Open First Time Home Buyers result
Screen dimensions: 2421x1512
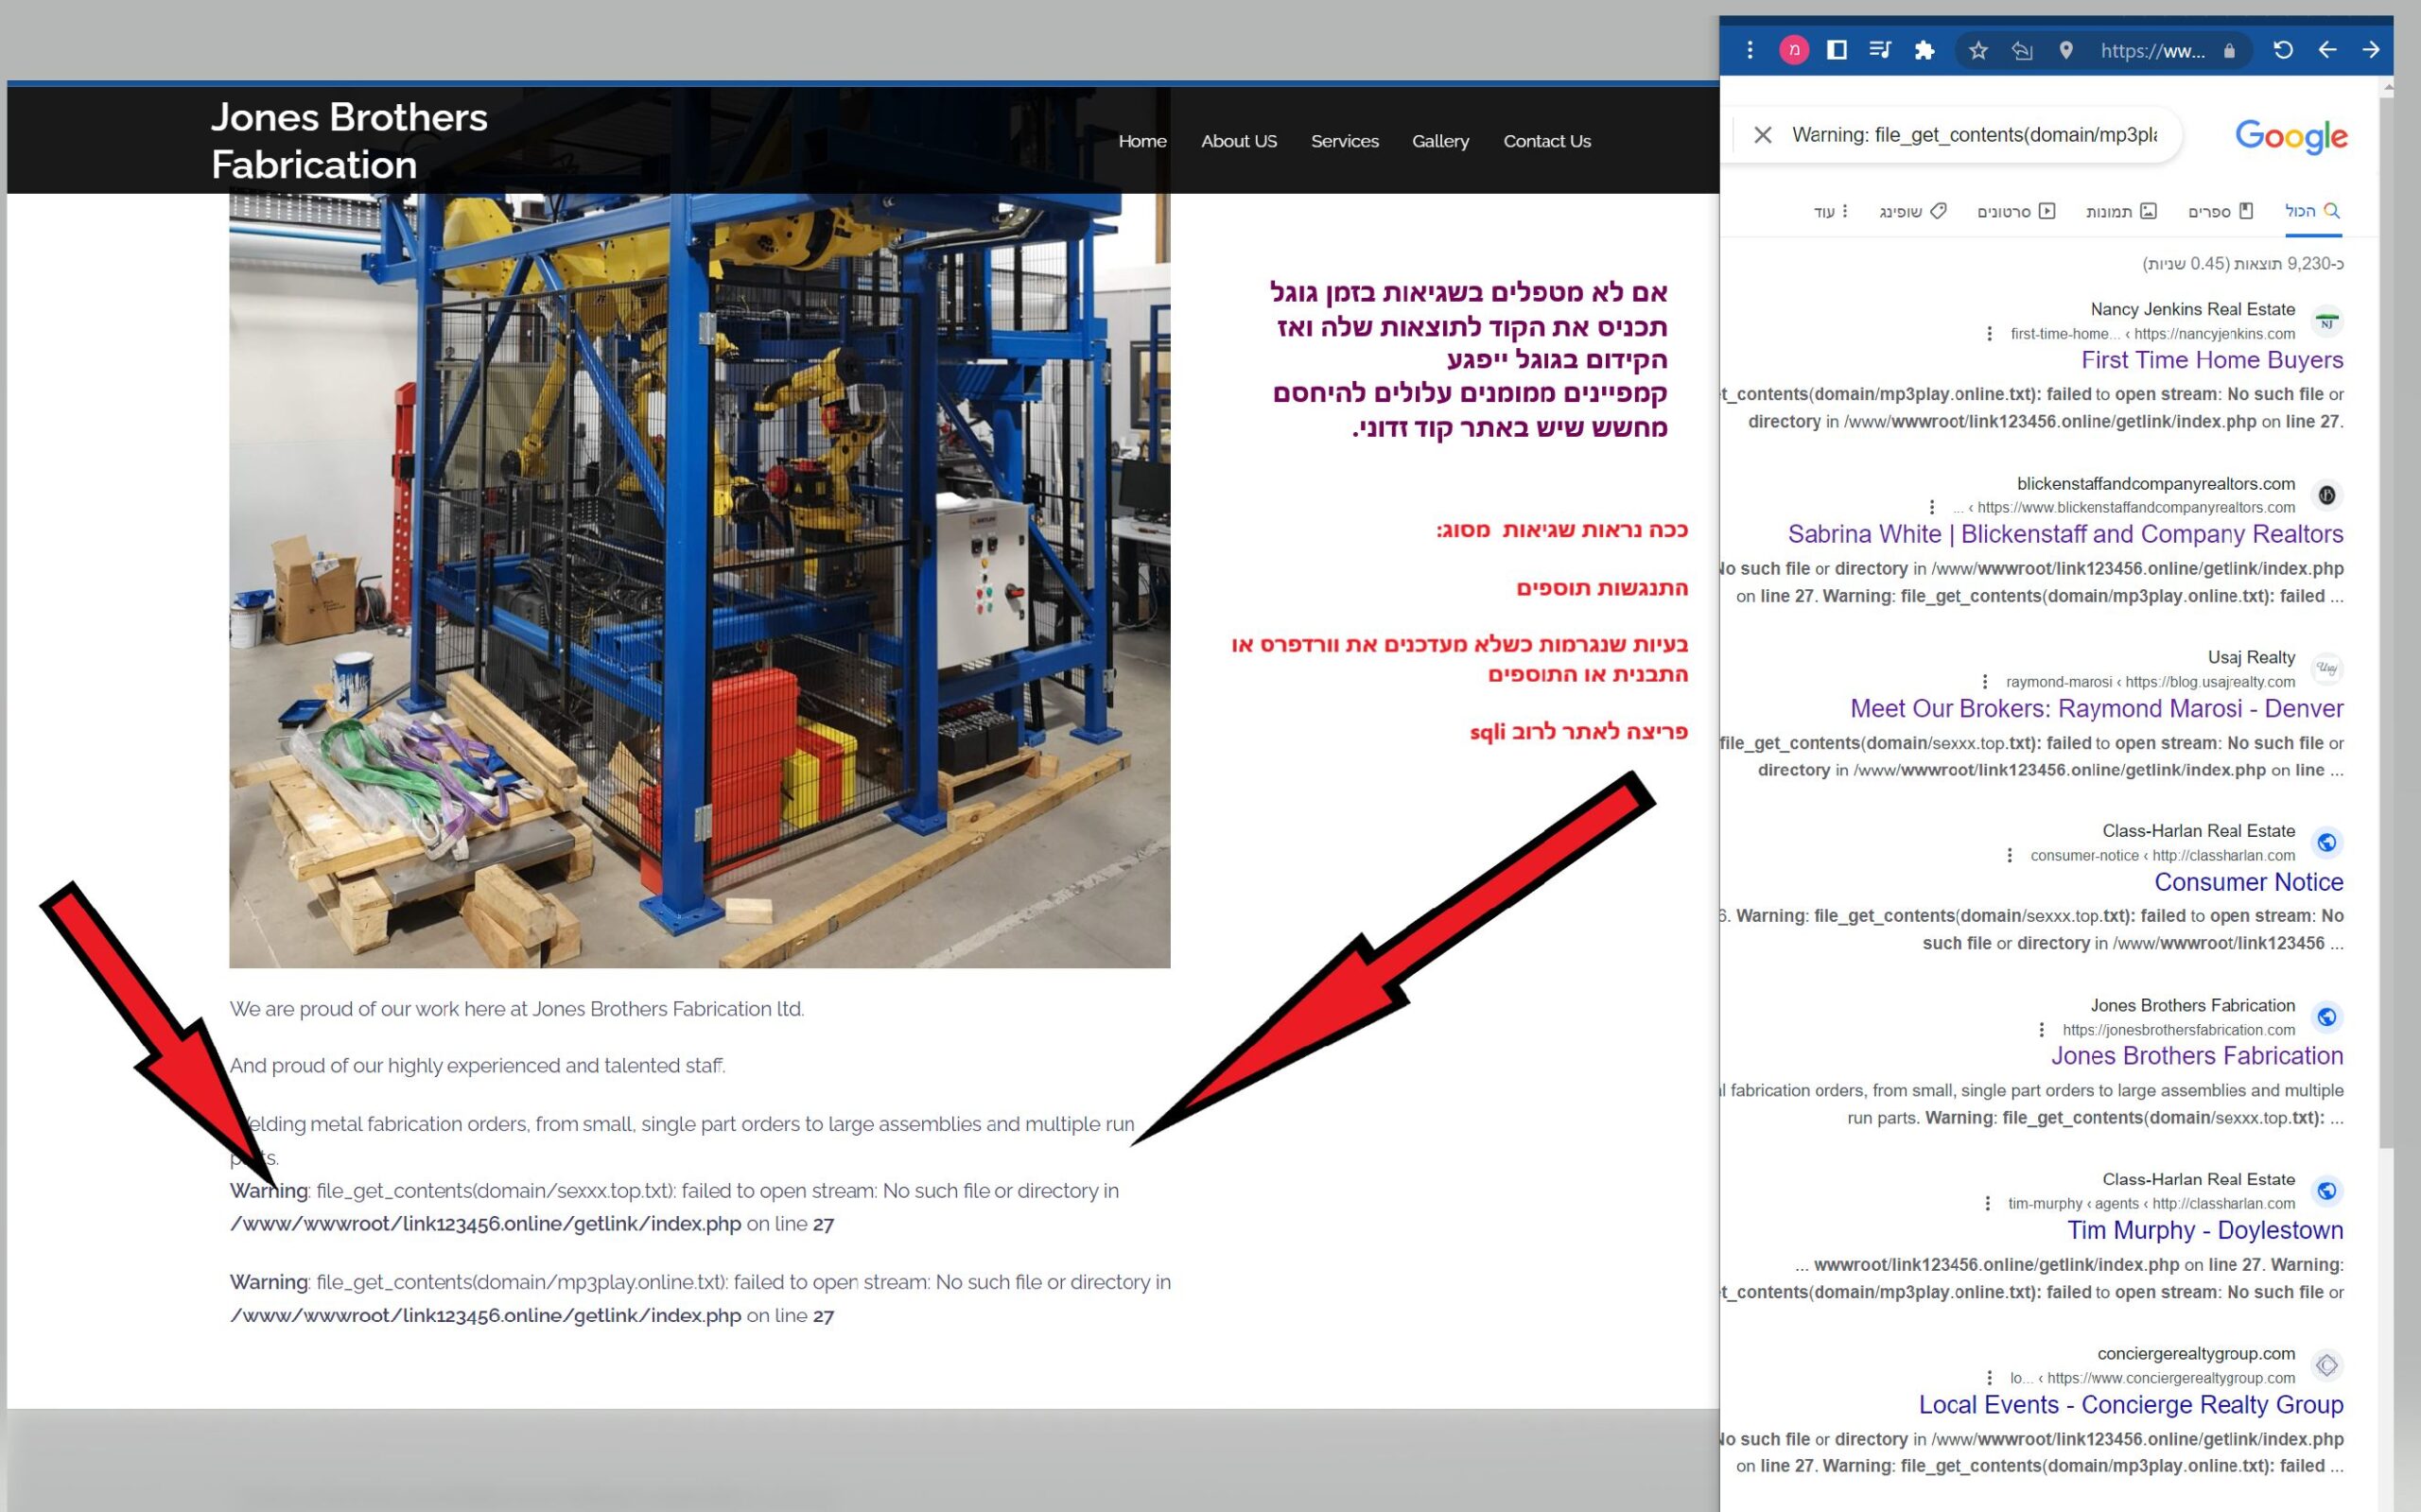click(x=2212, y=360)
